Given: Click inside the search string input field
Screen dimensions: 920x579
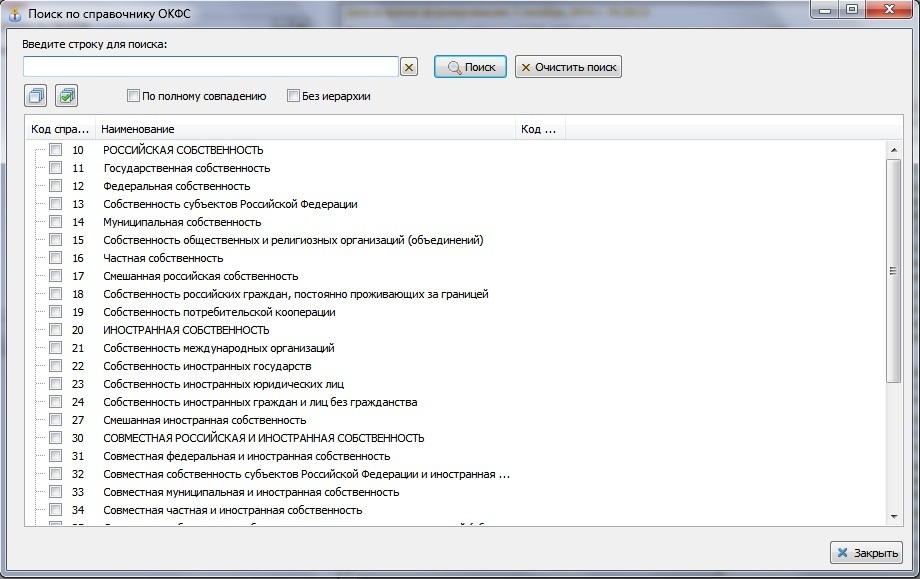Looking at the screenshot, I should (x=211, y=67).
